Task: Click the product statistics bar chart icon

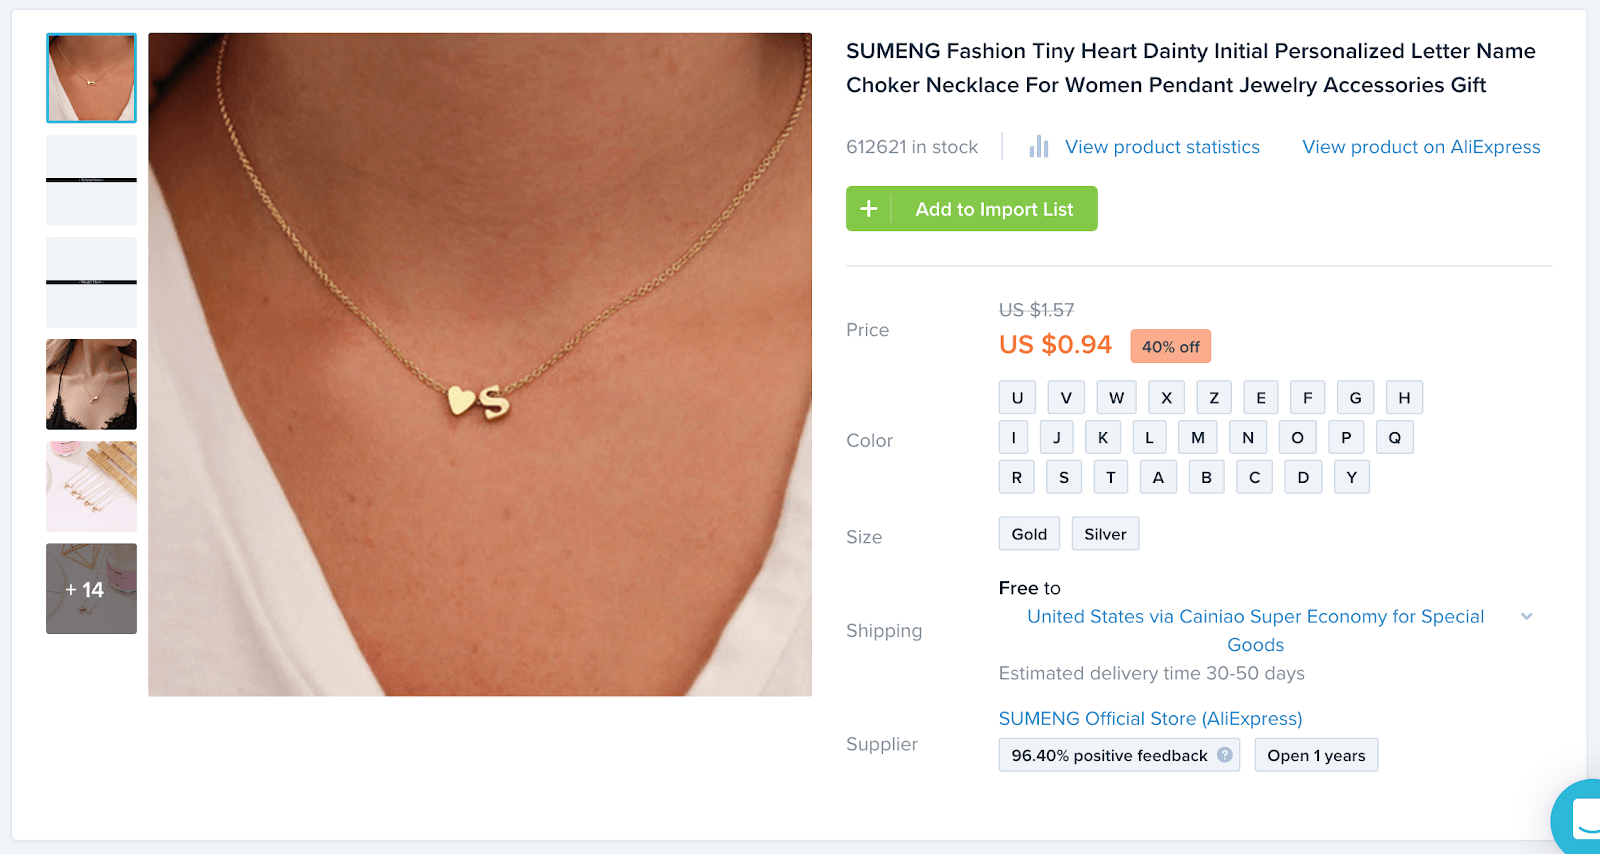Action: pos(1039,147)
